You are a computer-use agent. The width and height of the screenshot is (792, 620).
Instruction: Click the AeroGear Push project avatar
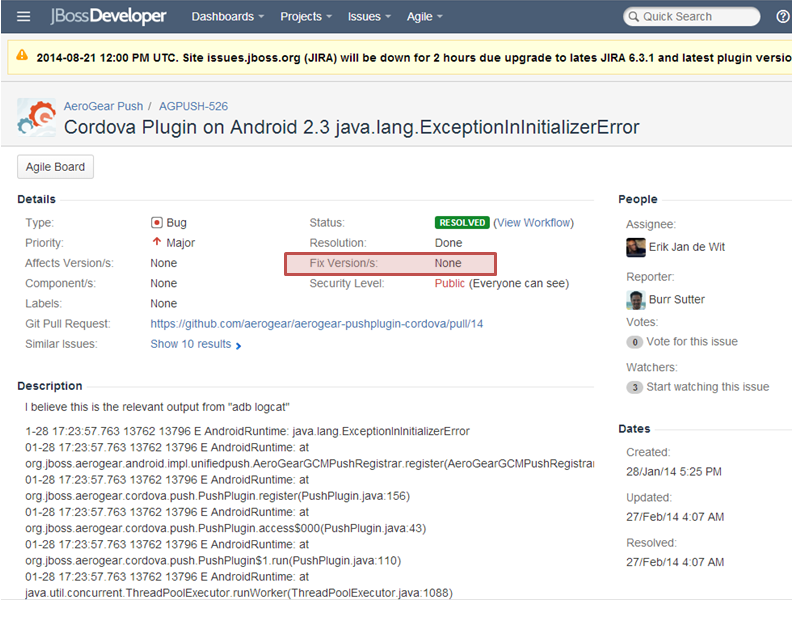coord(37,118)
